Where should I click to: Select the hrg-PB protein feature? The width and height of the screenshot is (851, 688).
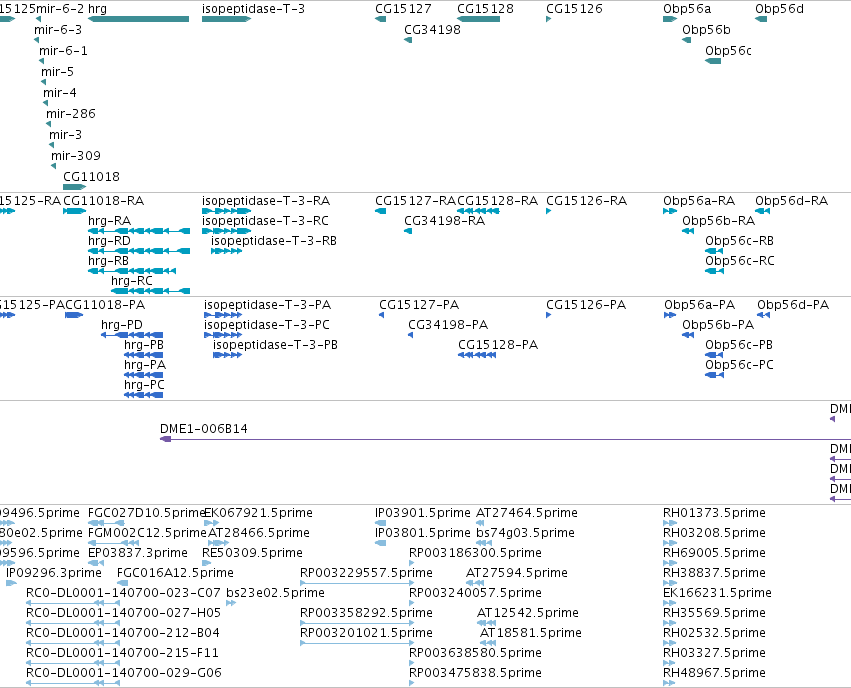(x=143, y=355)
